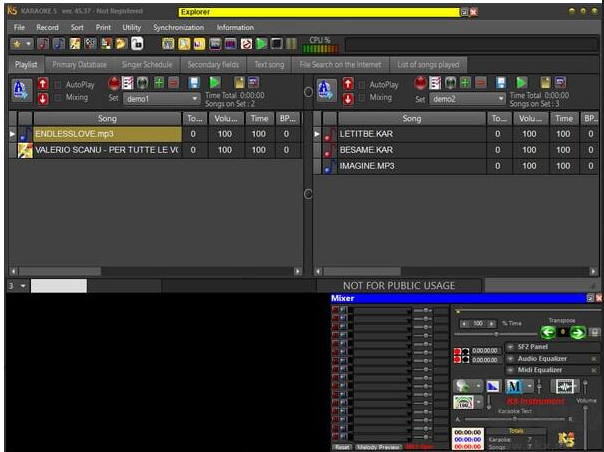The width and height of the screenshot is (604, 452).
Task: Toggle Mixing checkbox in left playlist
Action: click(58, 98)
